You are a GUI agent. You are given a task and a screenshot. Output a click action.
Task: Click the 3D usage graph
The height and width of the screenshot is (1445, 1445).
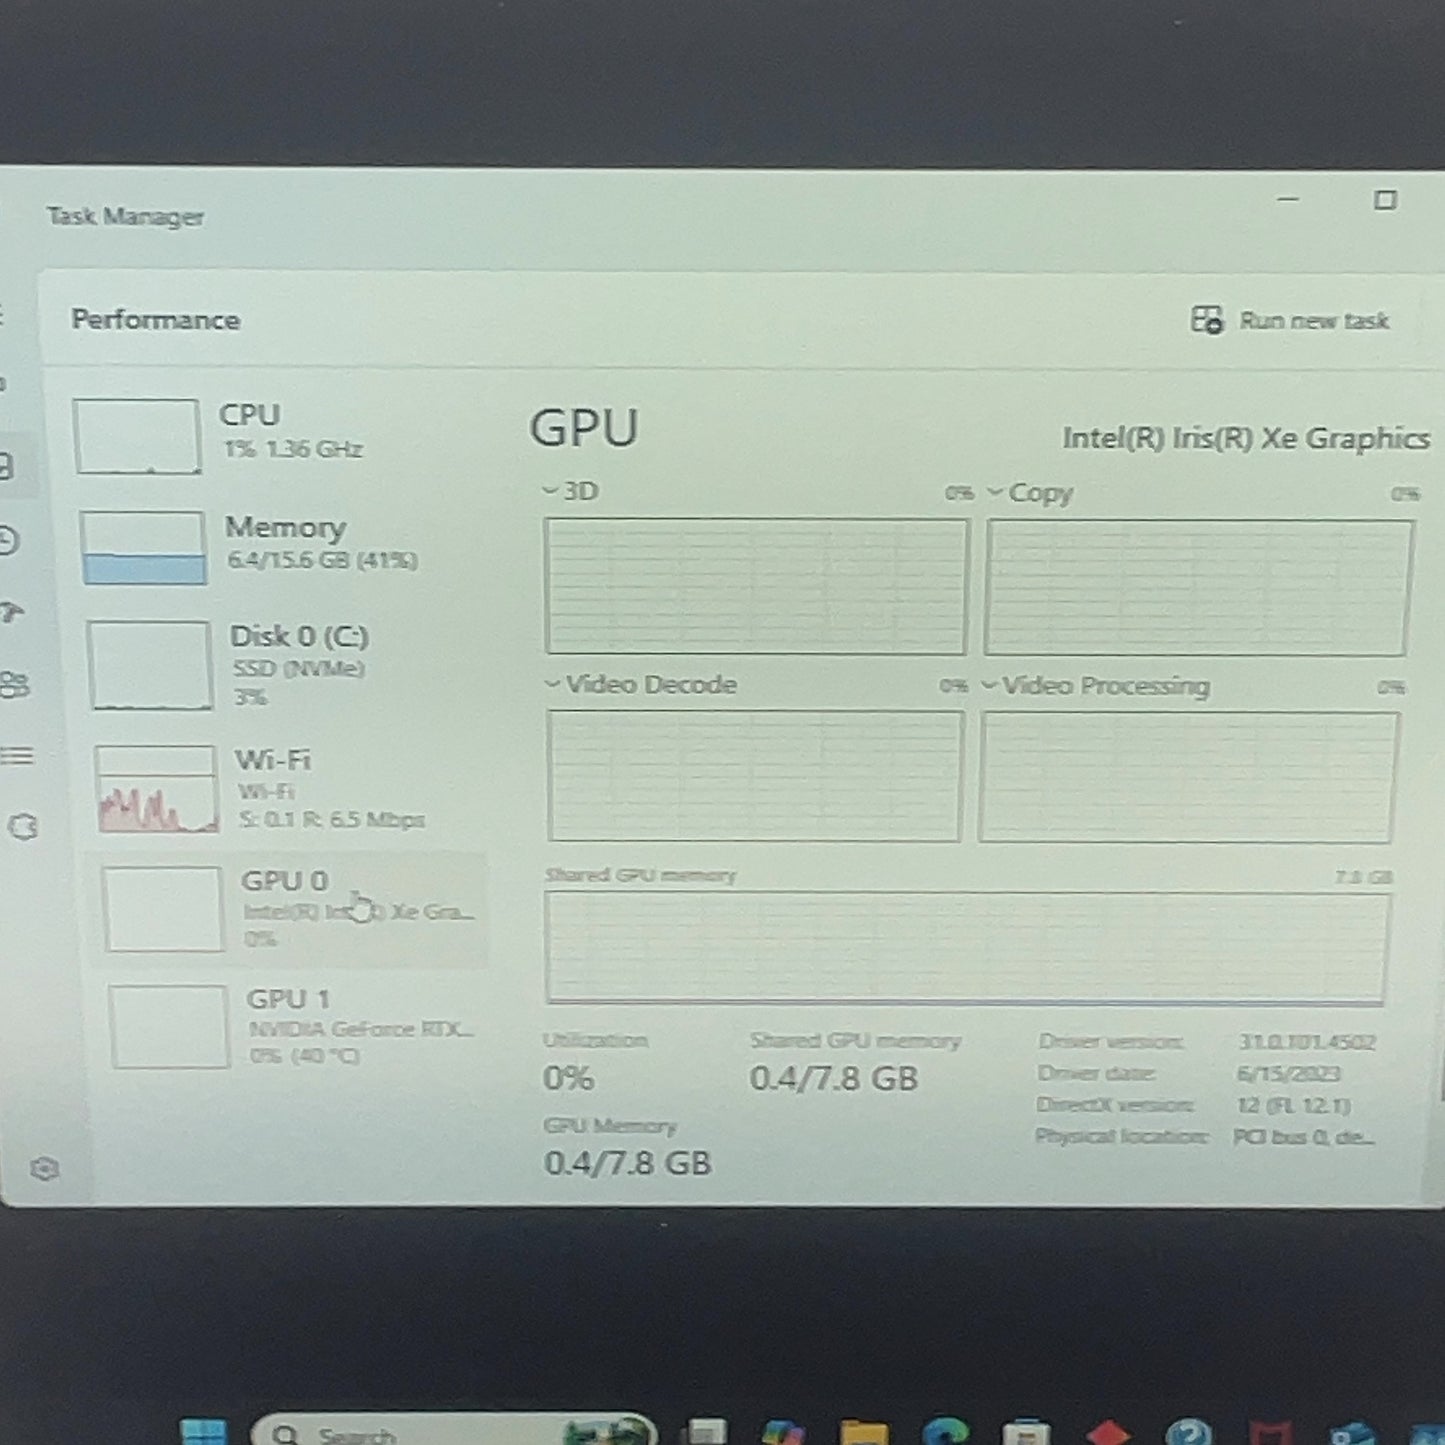tap(756, 586)
